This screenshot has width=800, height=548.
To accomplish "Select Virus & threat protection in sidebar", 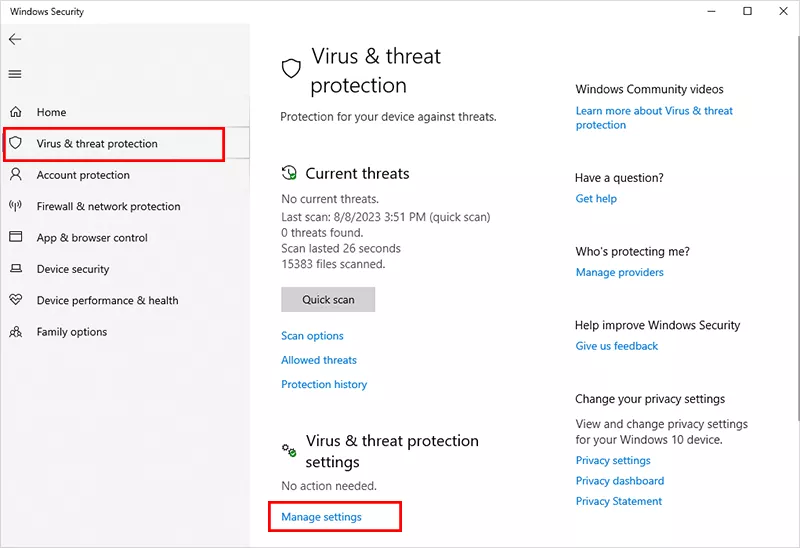I will [97, 144].
